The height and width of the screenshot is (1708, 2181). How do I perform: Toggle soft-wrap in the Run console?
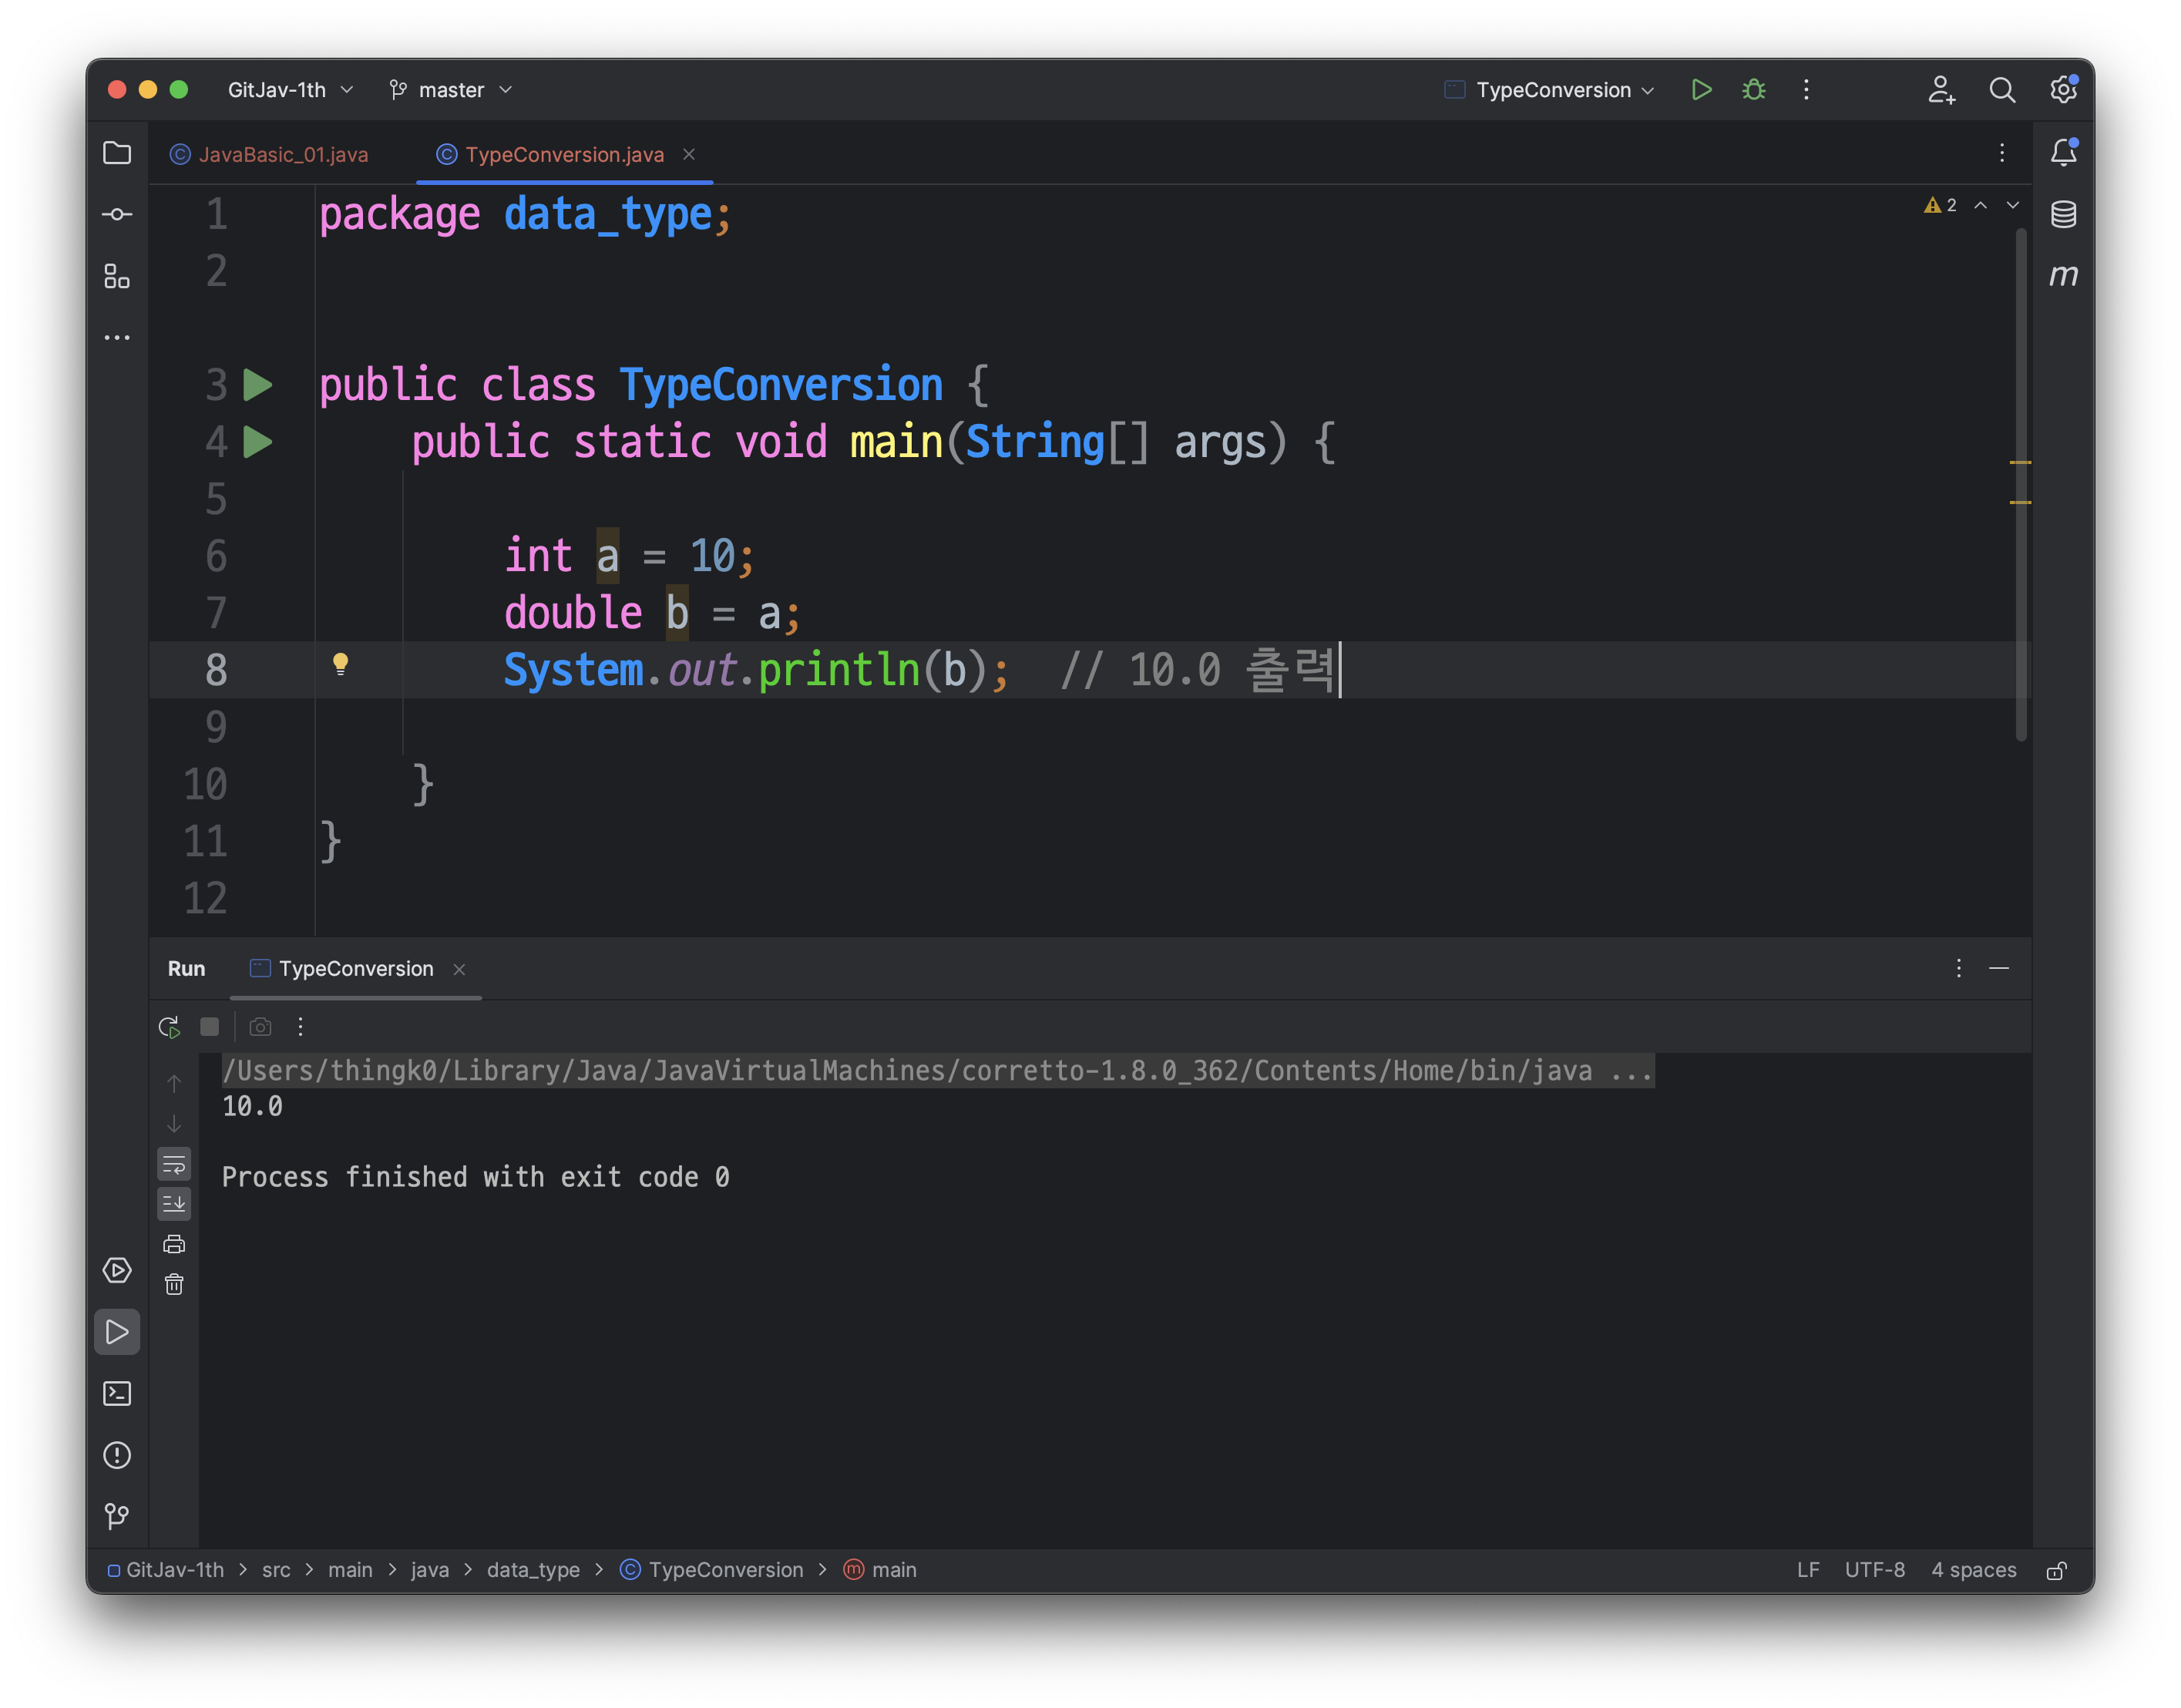tap(174, 1164)
